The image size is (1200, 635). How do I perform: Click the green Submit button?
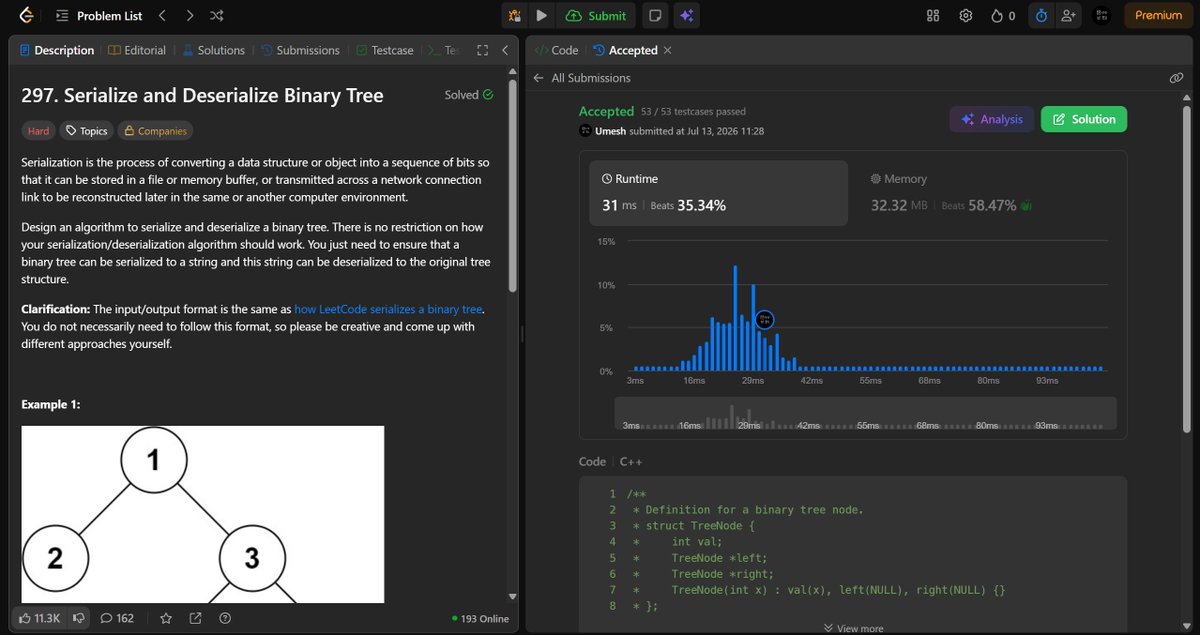pyautogui.click(x=596, y=15)
